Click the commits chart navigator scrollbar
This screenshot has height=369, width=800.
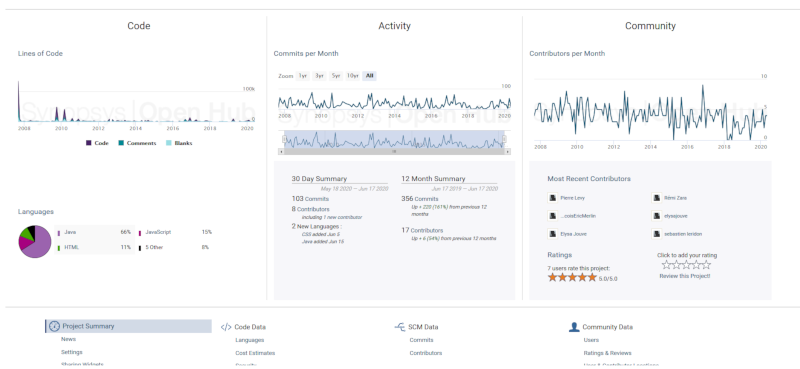pos(394,152)
